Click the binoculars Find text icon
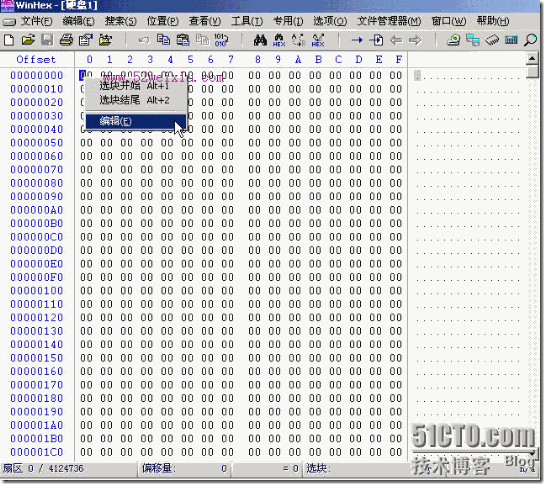This screenshot has height=484, width=544. (x=260, y=40)
